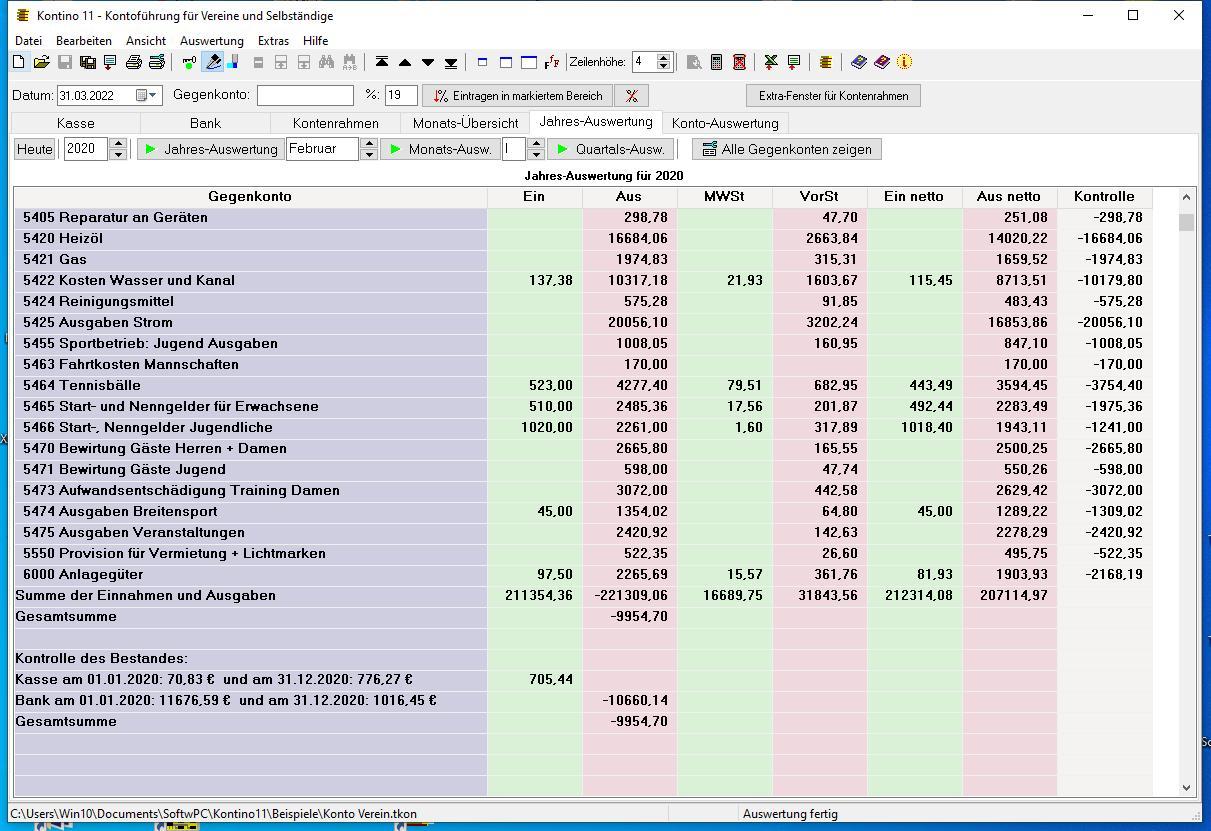Click the vertical scrollbar down arrow

(x=1187, y=788)
